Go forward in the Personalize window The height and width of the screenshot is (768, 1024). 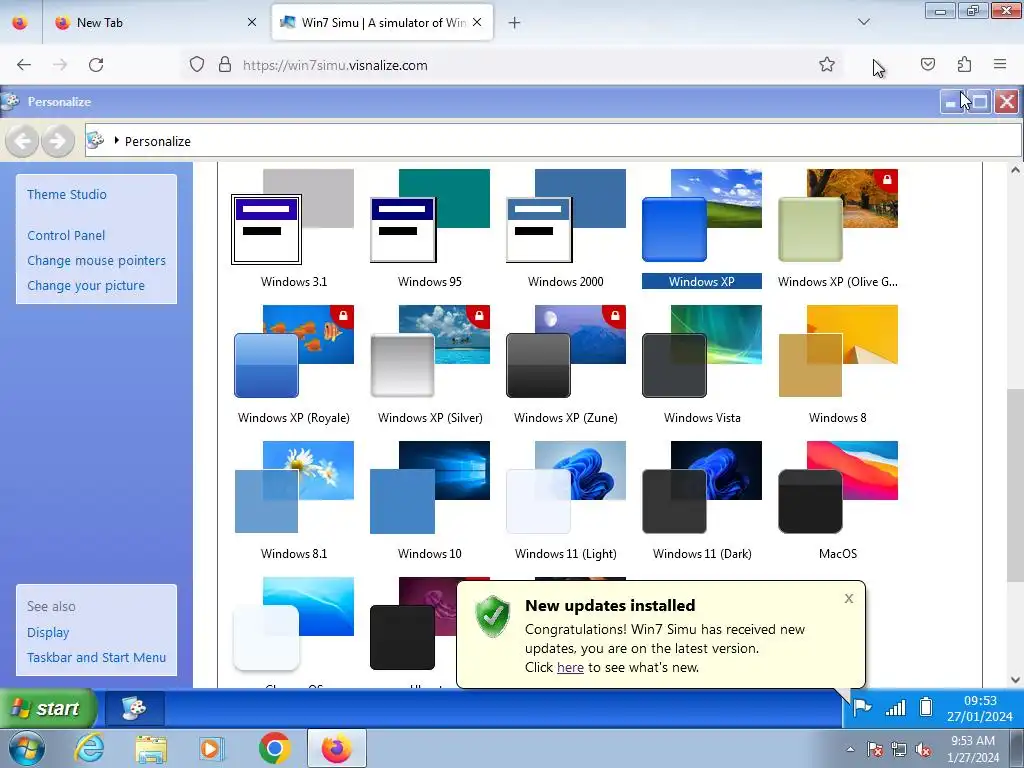tap(57, 140)
